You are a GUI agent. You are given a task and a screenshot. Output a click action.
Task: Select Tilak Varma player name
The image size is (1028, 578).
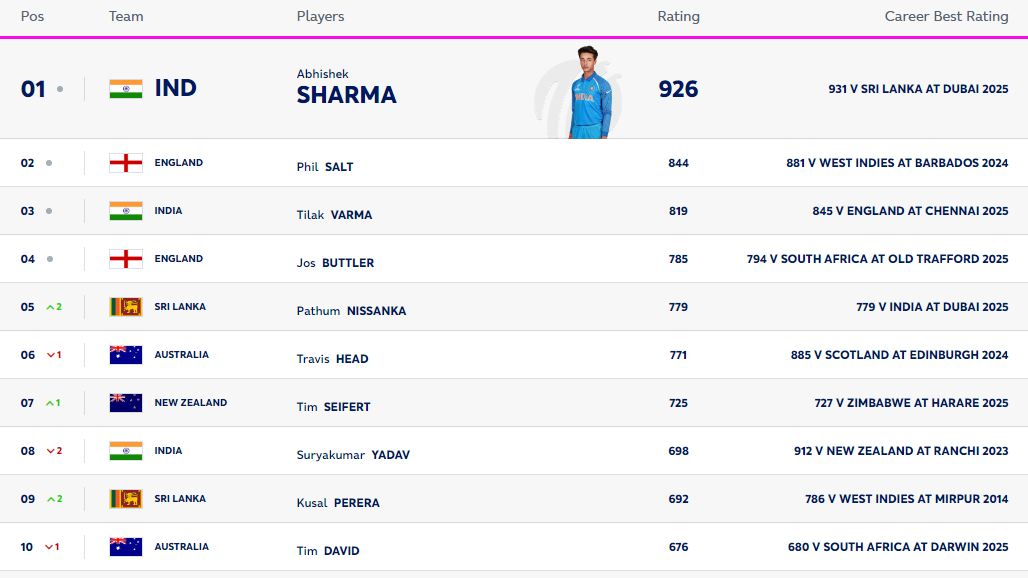pos(334,215)
